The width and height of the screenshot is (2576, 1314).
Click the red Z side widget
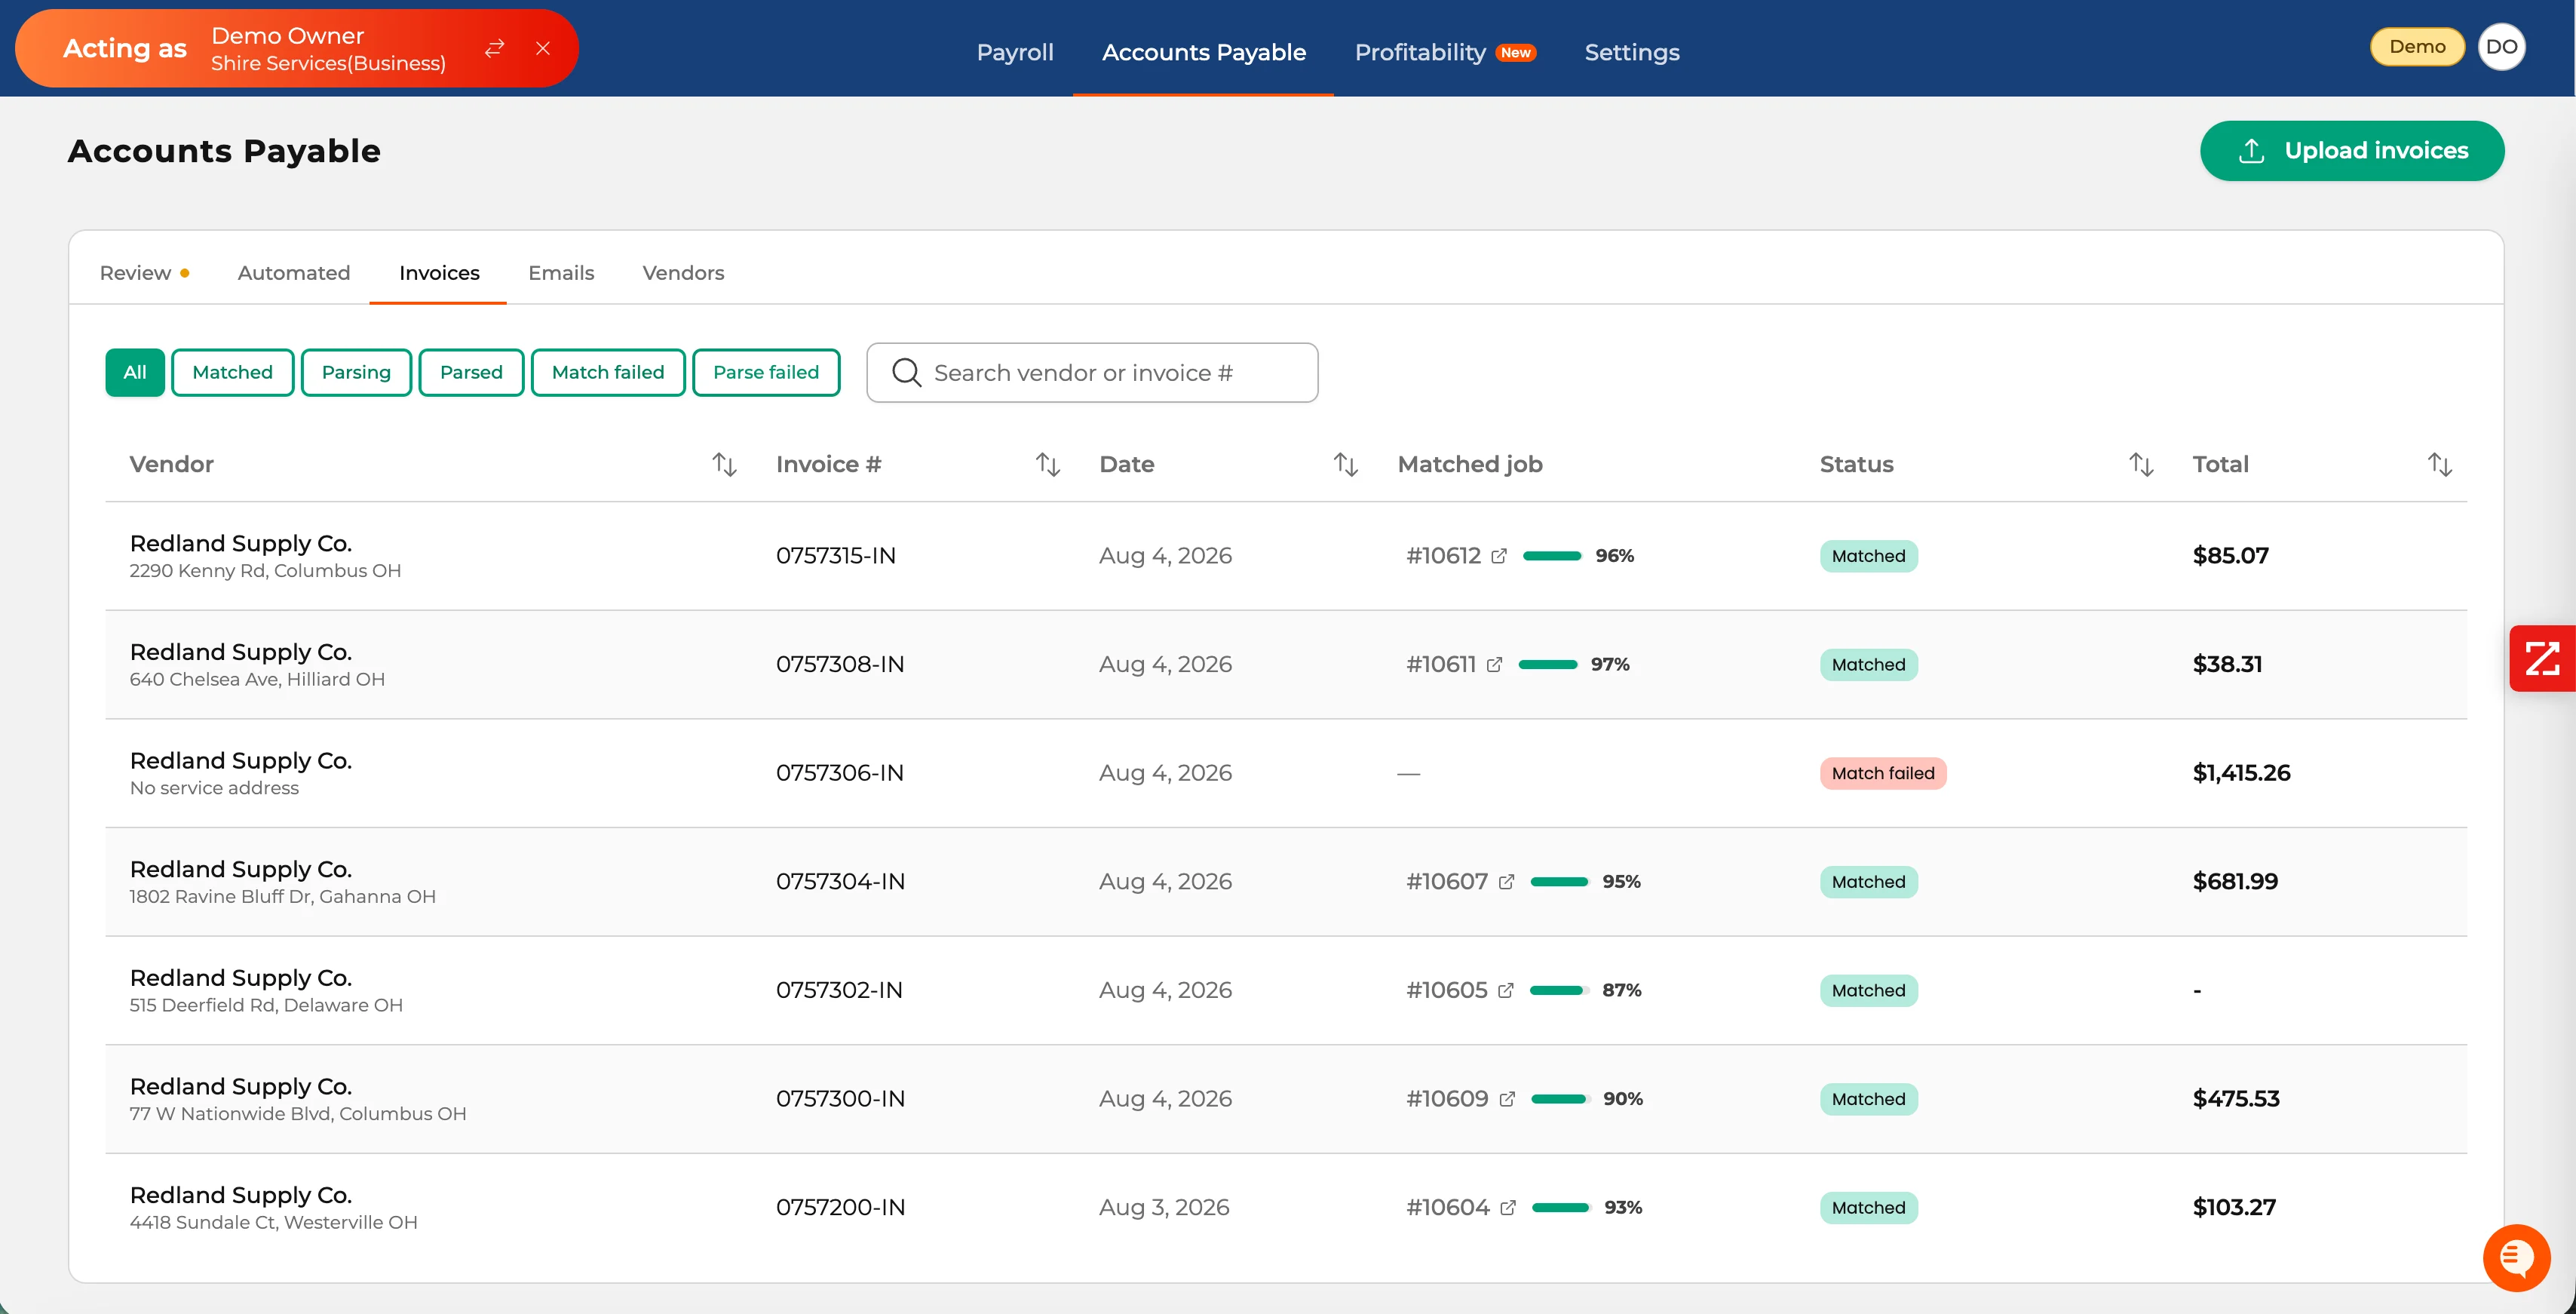[2541, 658]
